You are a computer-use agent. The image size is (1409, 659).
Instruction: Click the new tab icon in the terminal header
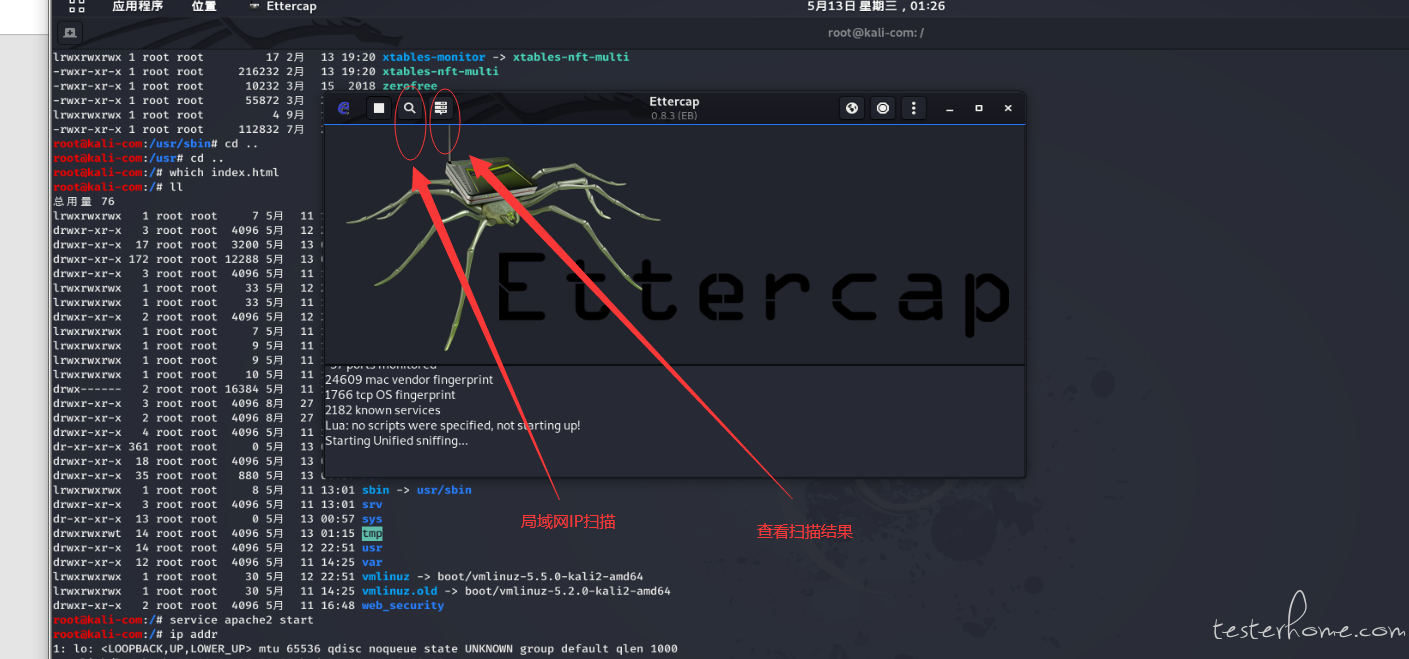69,33
